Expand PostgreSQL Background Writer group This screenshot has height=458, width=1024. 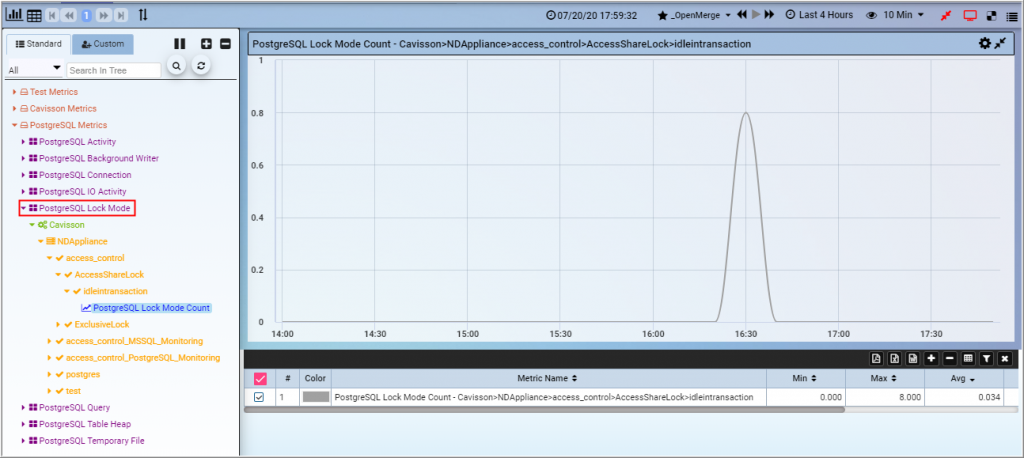(x=24, y=158)
